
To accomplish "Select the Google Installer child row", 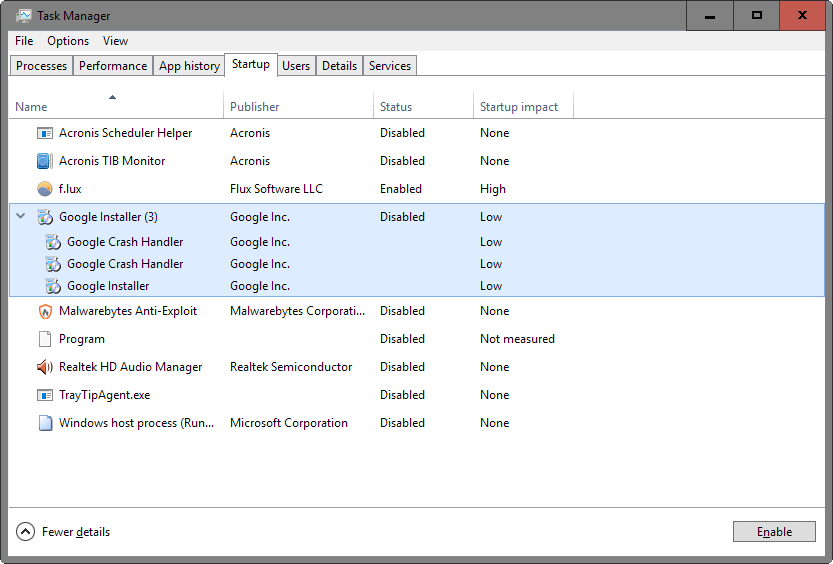I will point(108,286).
